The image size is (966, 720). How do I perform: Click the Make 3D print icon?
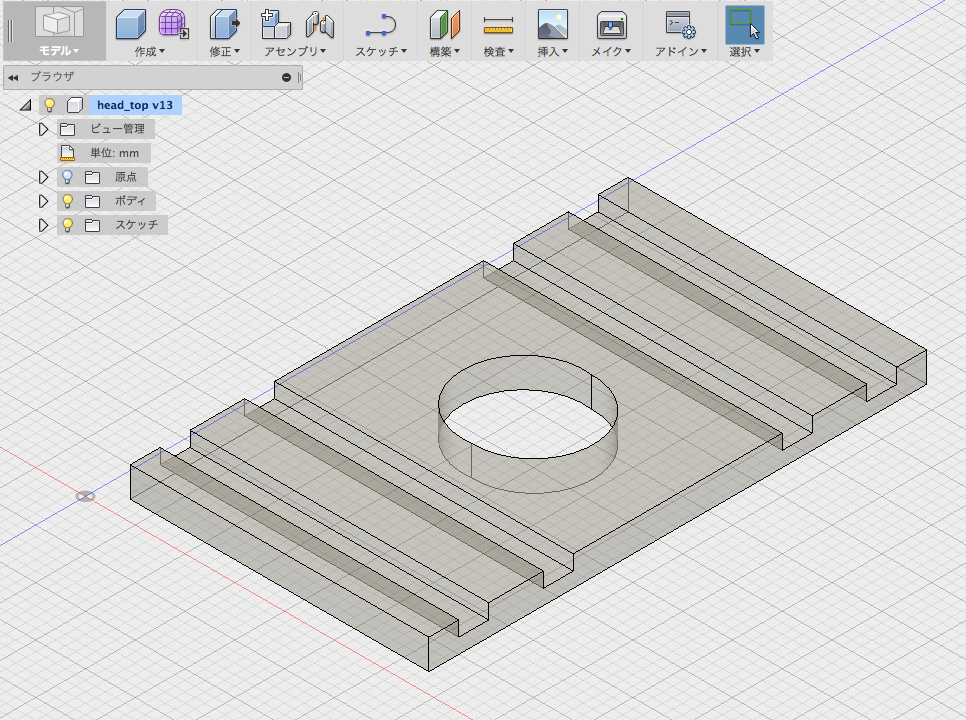(611, 25)
